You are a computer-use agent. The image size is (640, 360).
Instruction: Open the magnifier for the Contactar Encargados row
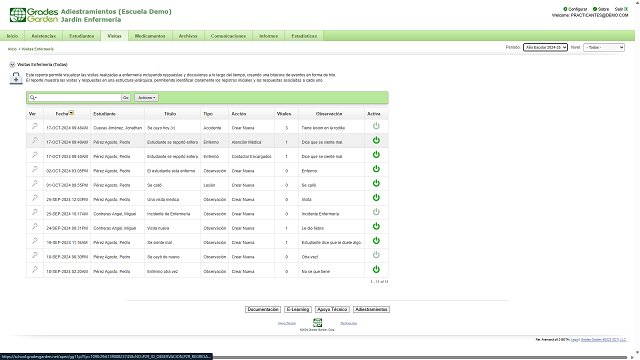[x=35, y=155]
